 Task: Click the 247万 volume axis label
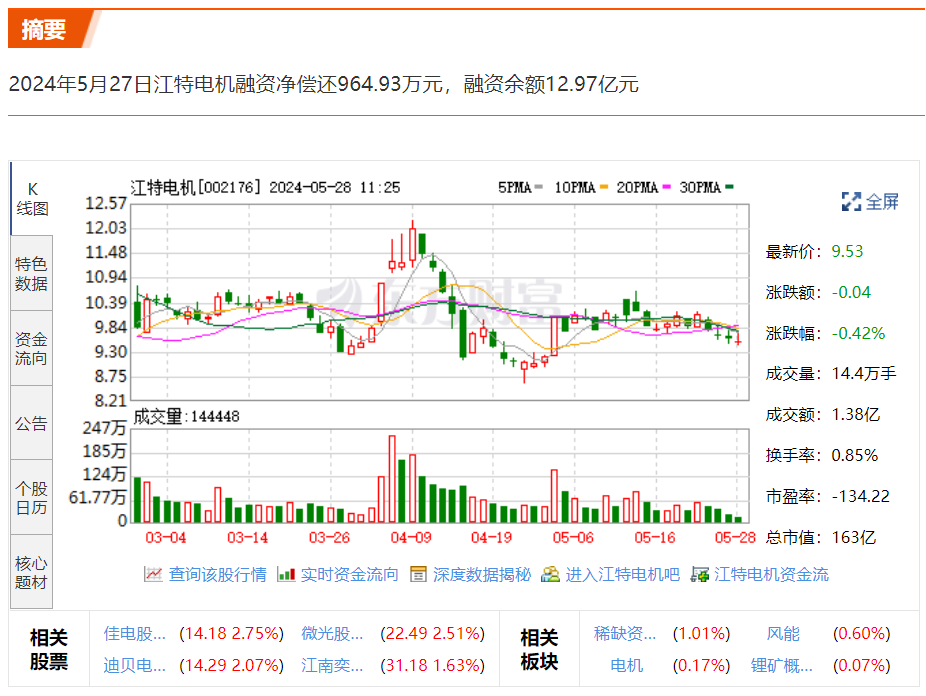pyautogui.click(x=105, y=427)
